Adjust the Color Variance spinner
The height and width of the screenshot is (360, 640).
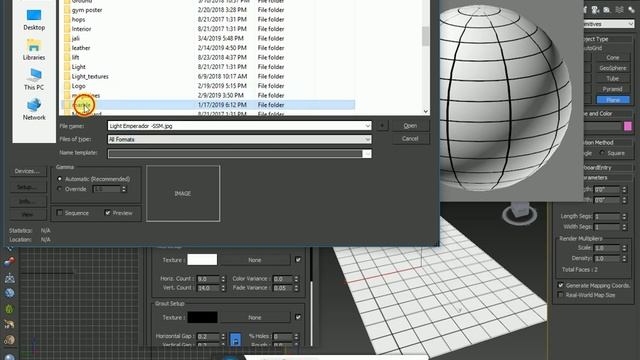(296, 279)
